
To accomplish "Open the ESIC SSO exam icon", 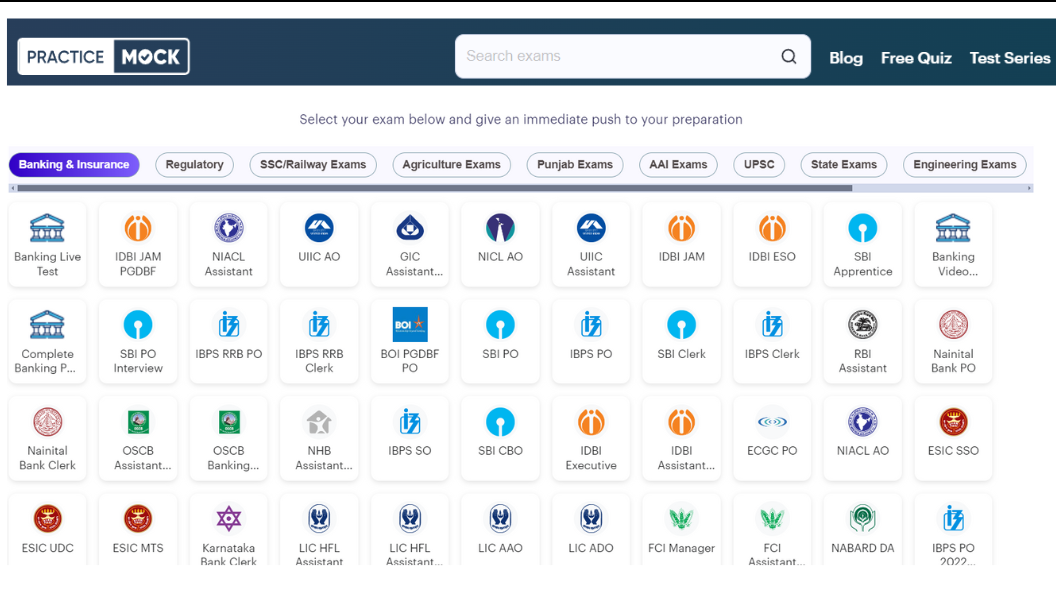I will (x=953, y=422).
